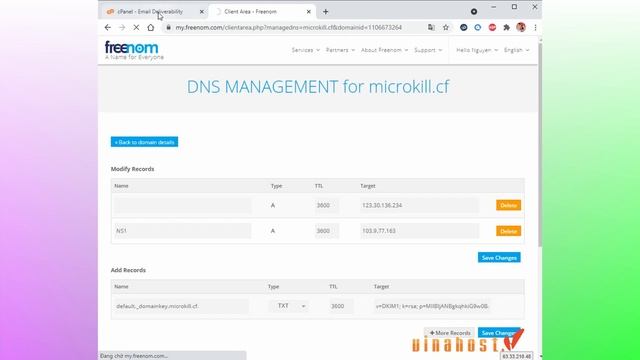
Task: Expand the Partners menu
Action: (x=340, y=50)
